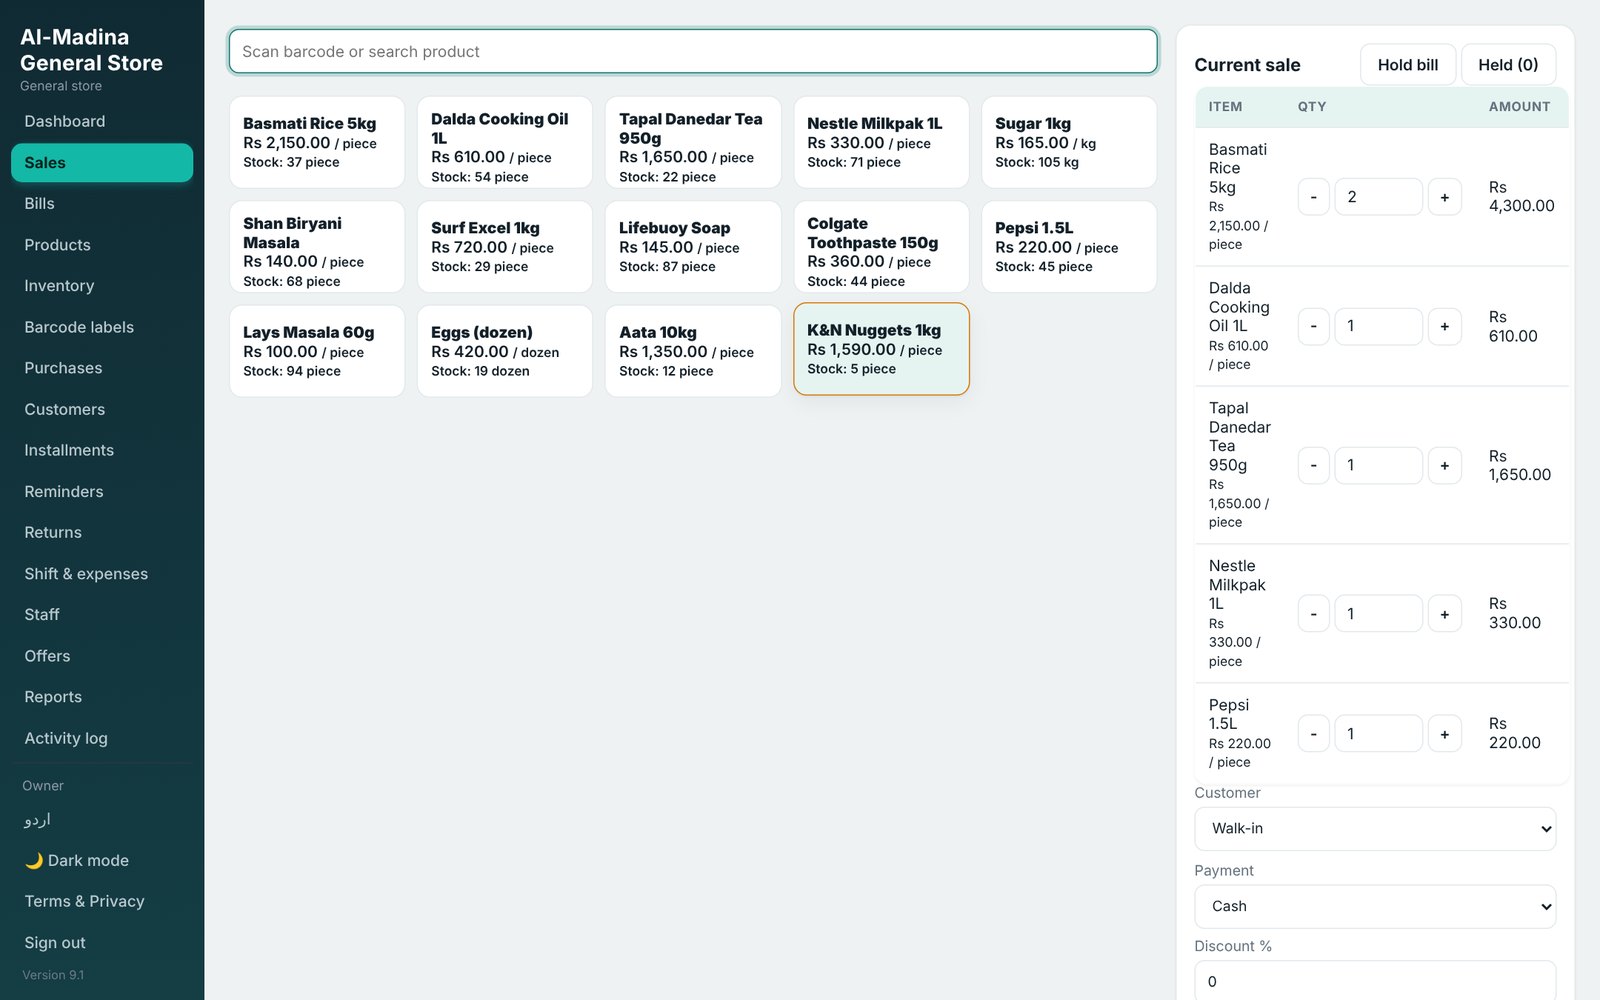This screenshot has height=1000, width=1600.
Task: Increase Pepsi 1.5L quantity in sale
Action: pyautogui.click(x=1444, y=734)
